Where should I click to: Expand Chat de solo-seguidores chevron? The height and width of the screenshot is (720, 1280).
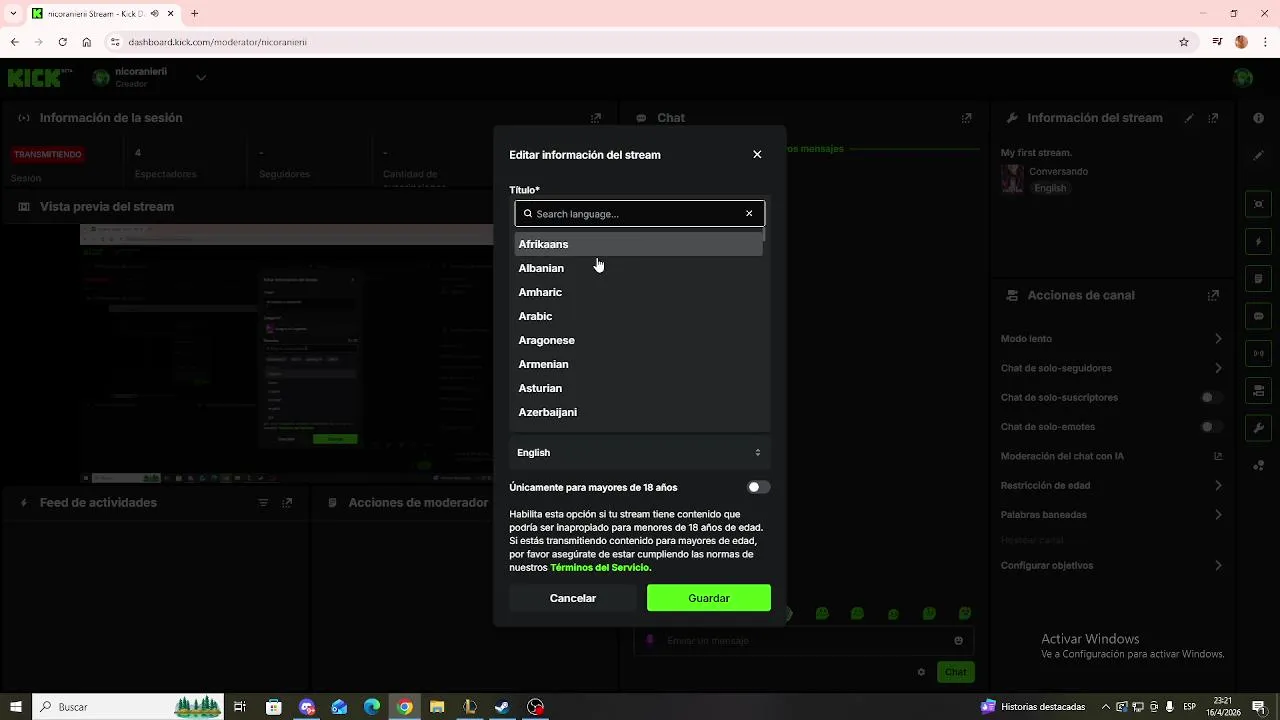click(x=1218, y=368)
